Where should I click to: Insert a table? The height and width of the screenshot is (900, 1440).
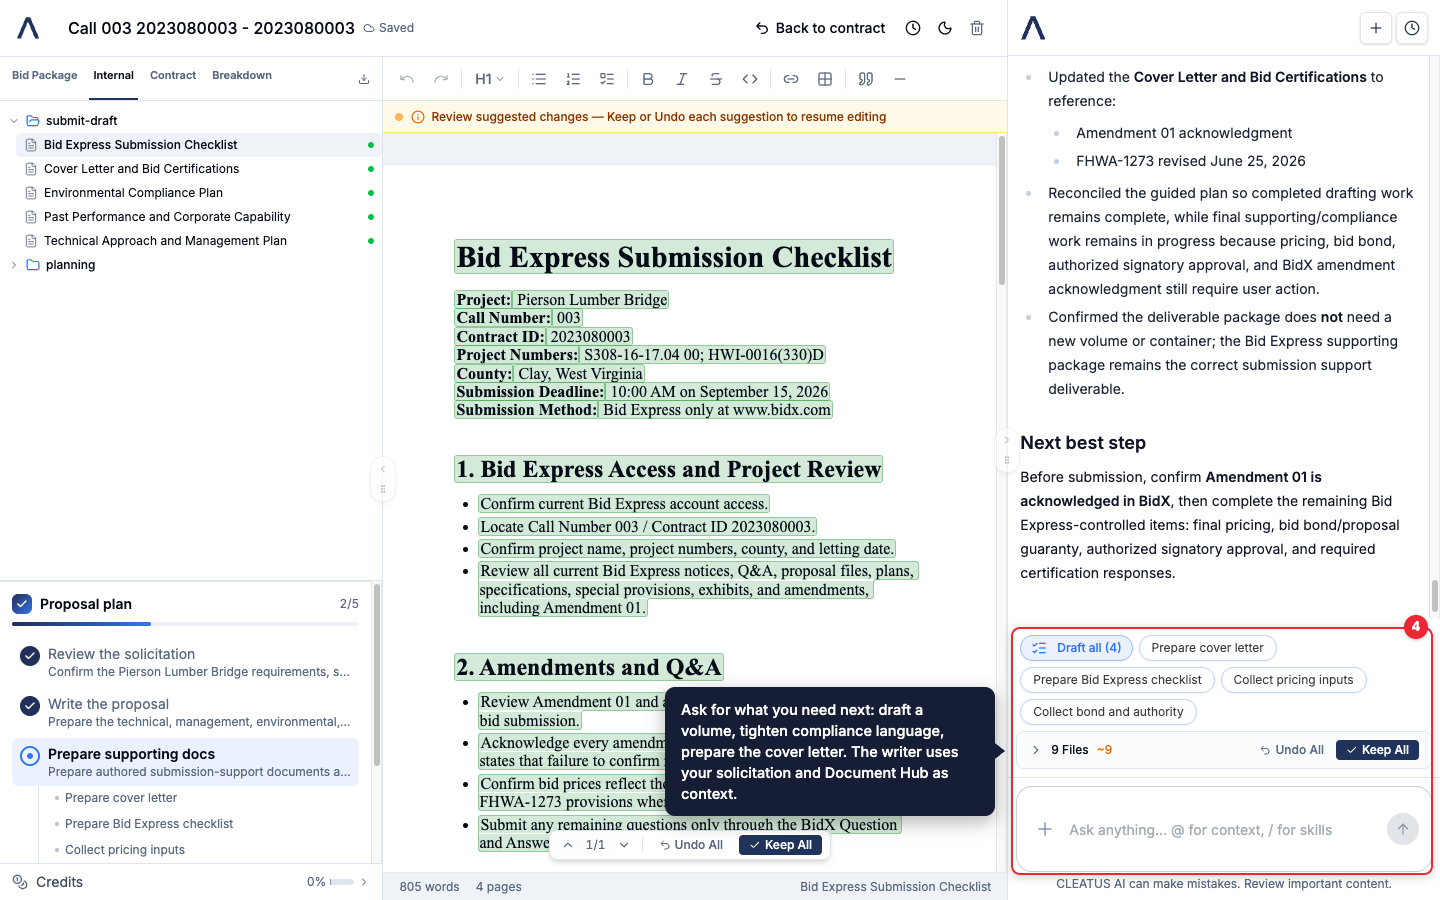pos(825,79)
